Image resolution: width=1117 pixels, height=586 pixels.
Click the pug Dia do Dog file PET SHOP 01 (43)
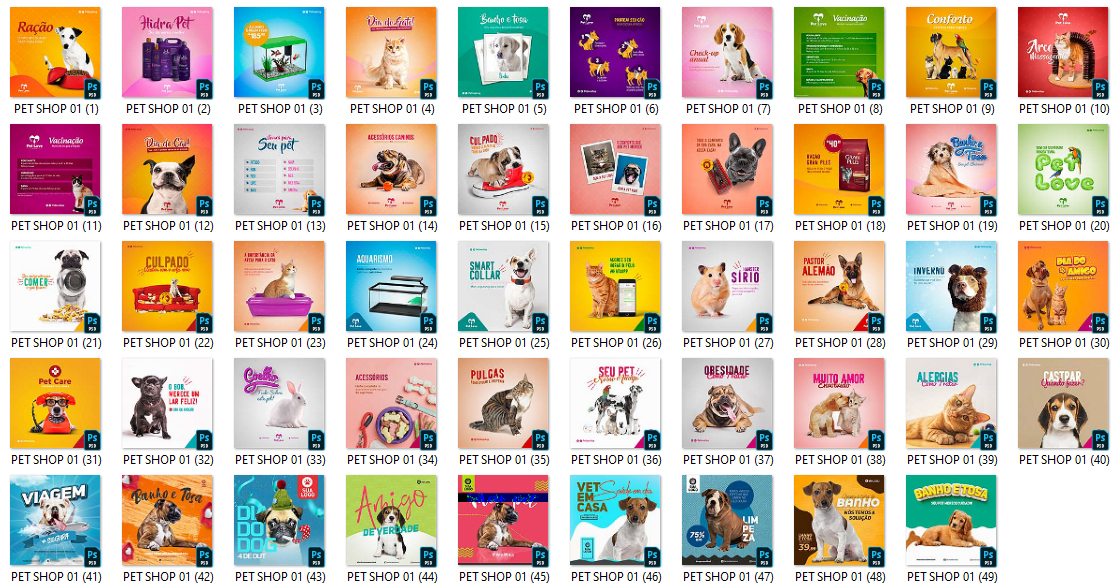pyautogui.click(x=279, y=520)
